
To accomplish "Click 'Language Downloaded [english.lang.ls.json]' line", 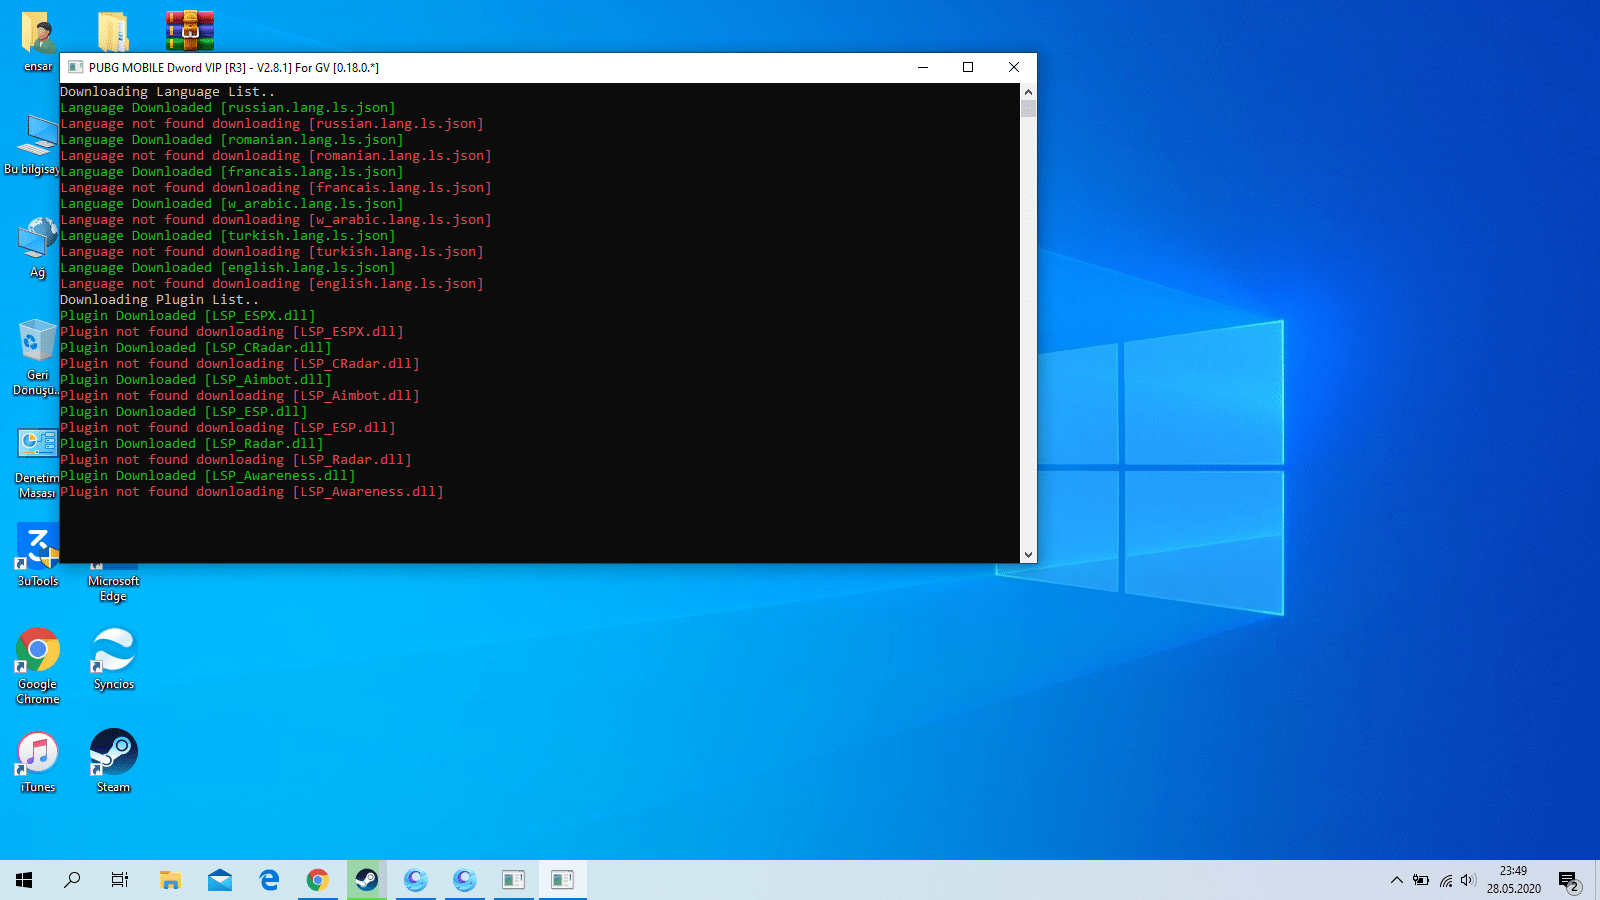I will tap(228, 268).
